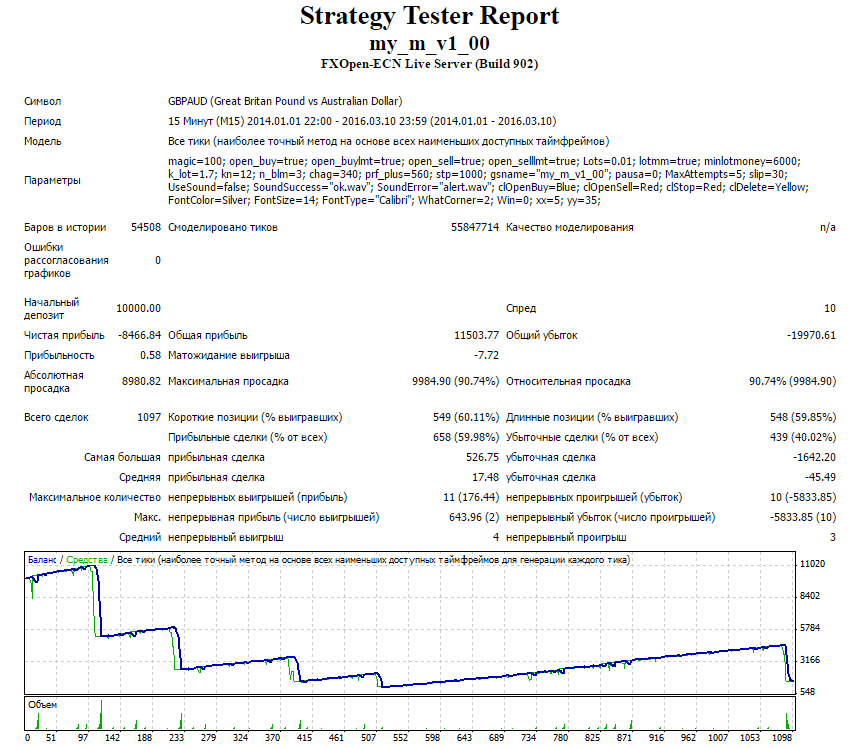Click the green 'Средства' legend label in chart
857x748 pixels.
(87, 560)
